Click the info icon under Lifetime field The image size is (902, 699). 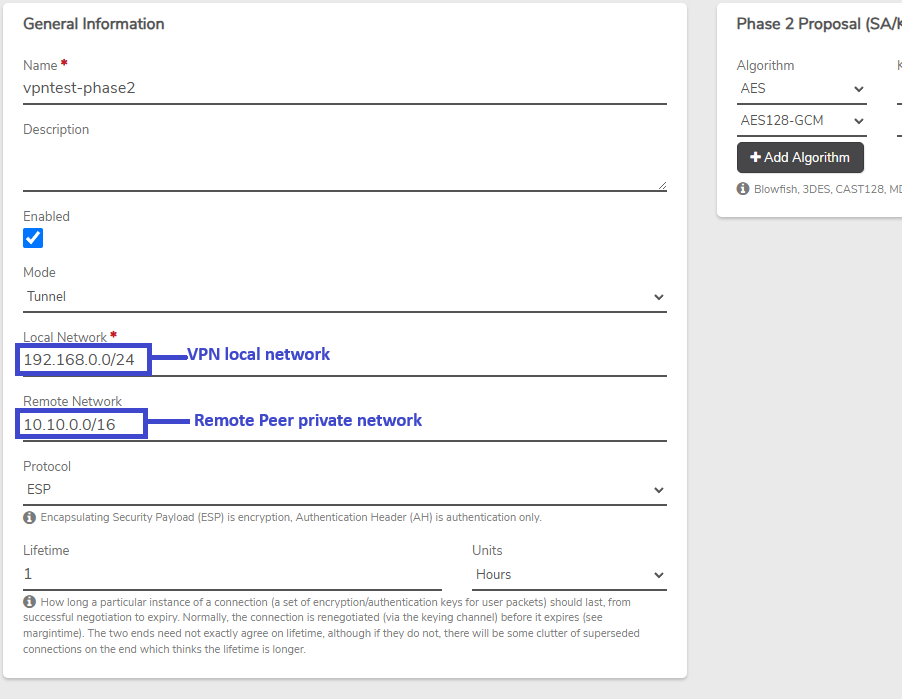[x=29, y=602]
